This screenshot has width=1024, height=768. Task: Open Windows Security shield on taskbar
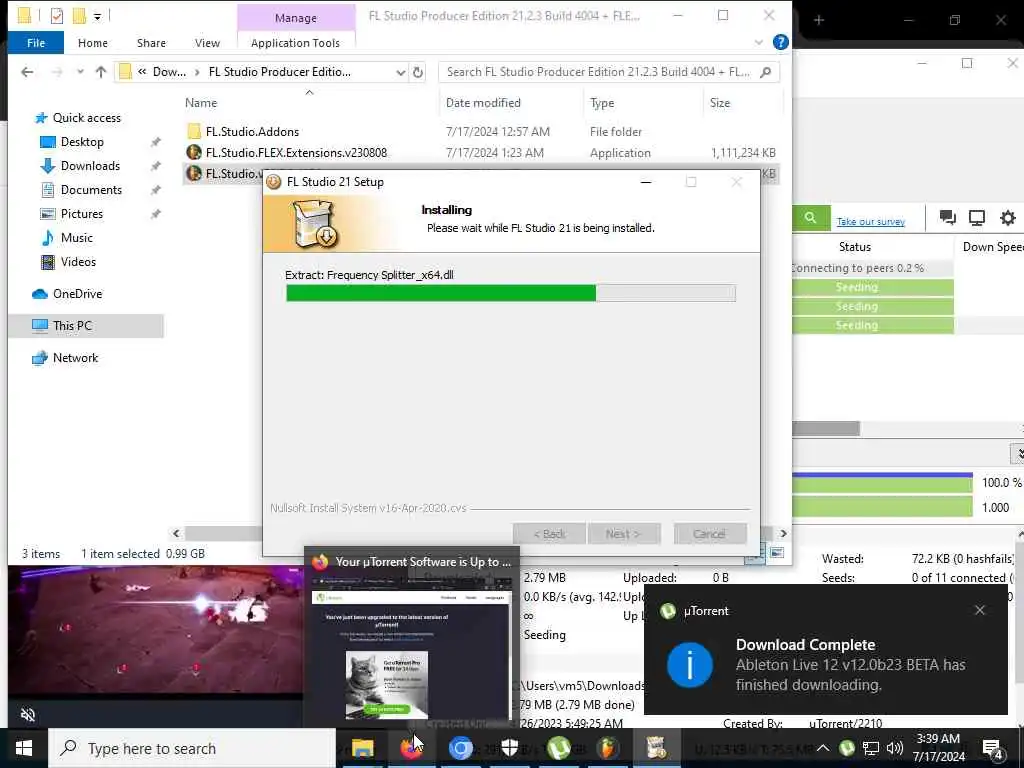click(x=509, y=748)
